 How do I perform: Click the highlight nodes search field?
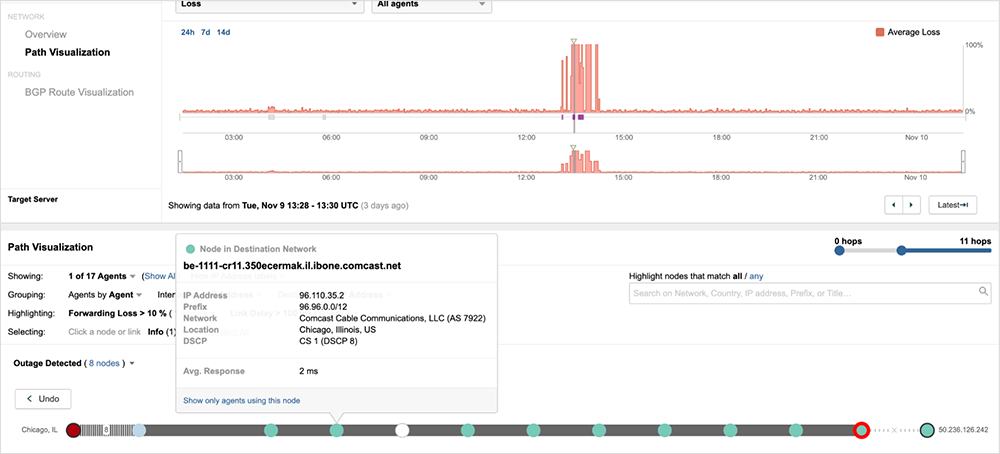[x=800, y=292]
